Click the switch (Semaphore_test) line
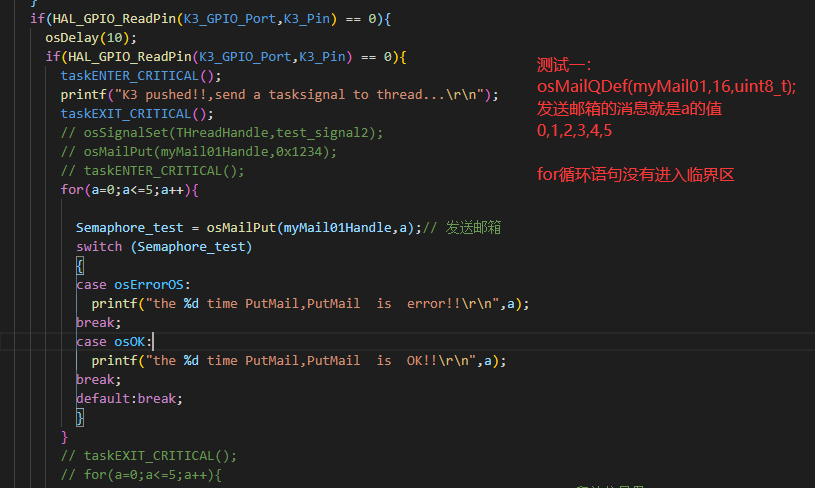This screenshot has width=815, height=488. coord(164,247)
